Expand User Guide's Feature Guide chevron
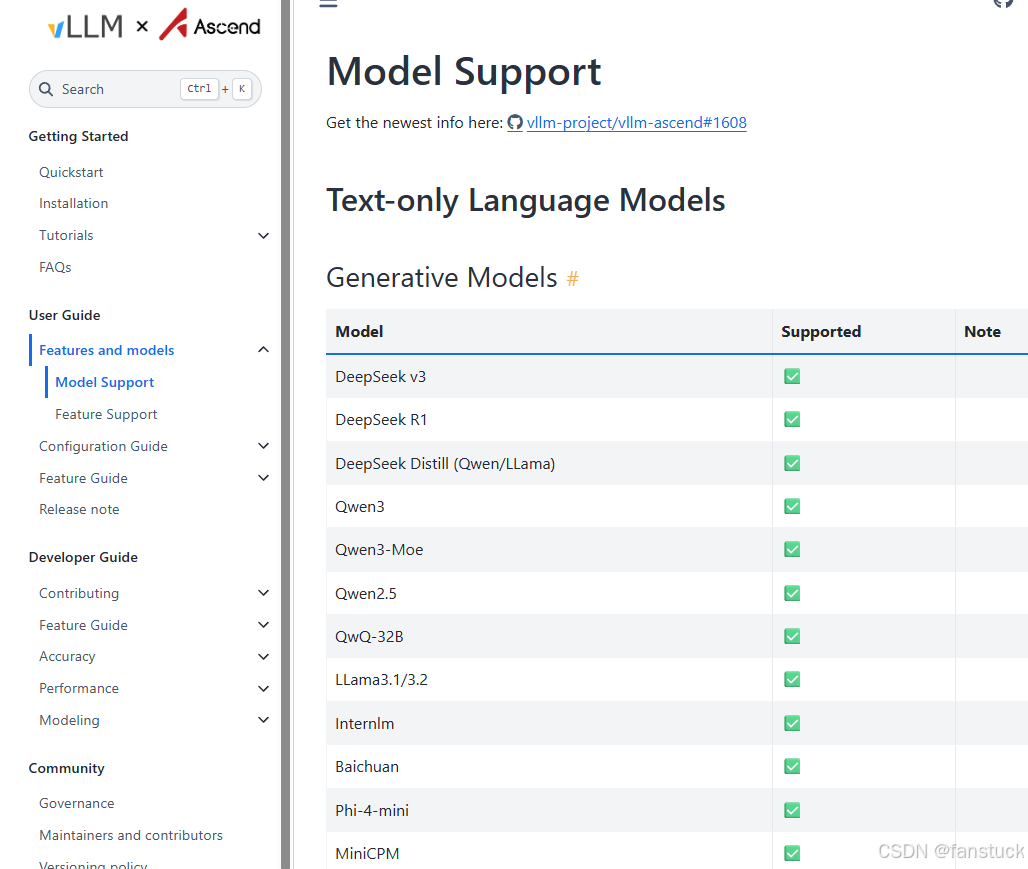1028x869 pixels. pyautogui.click(x=264, y=478)
